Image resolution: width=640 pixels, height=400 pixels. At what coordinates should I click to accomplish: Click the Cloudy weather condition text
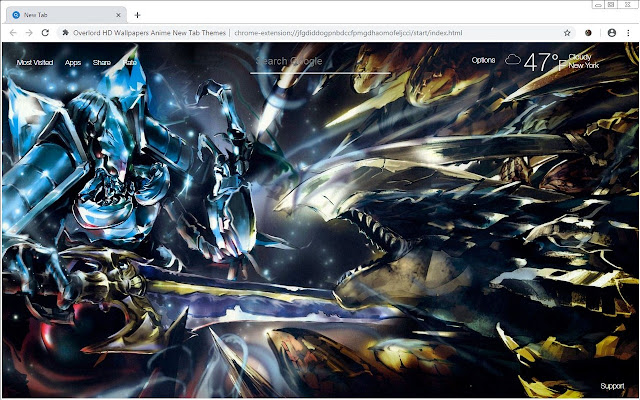pyautogui.click(x=580, y=57)
